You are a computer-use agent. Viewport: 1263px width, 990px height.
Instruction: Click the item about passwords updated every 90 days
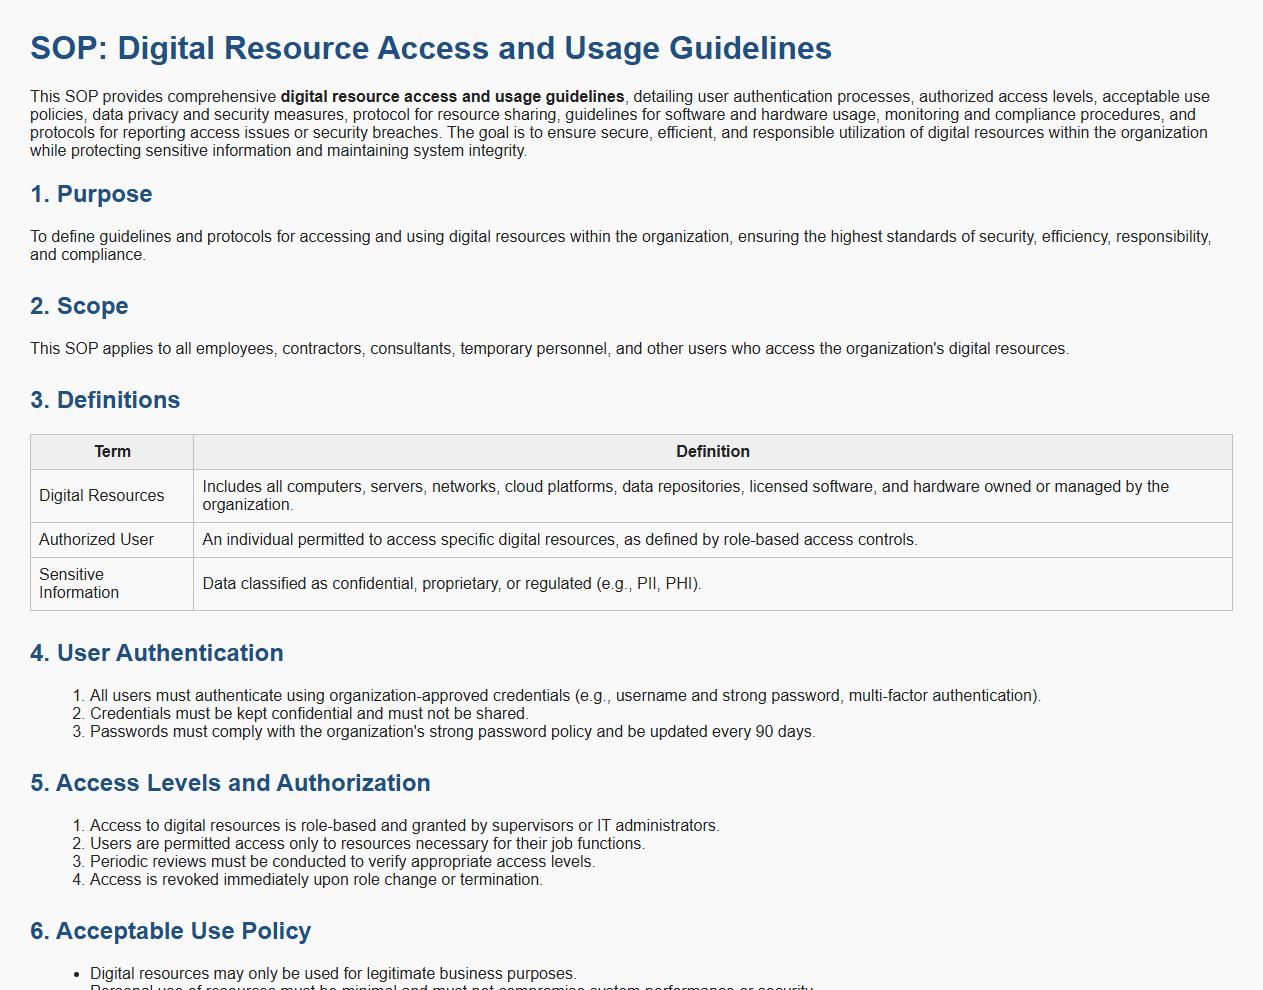point(452,732)
